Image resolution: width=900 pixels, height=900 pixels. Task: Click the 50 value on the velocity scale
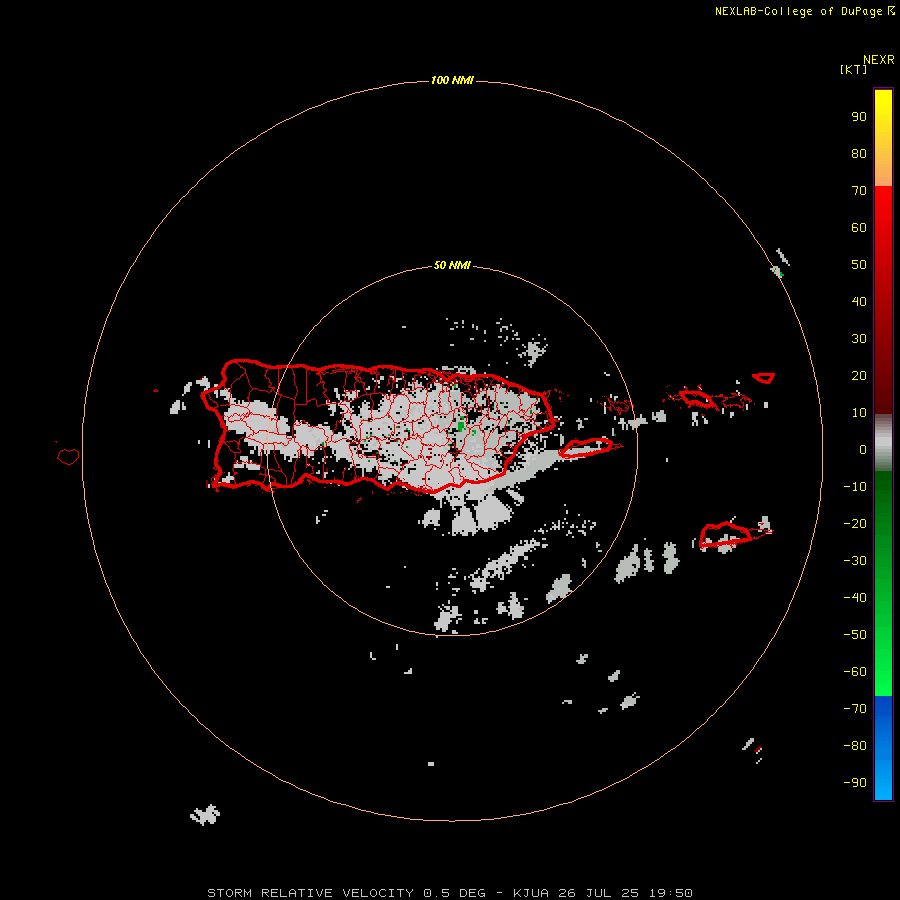[859, 265]
